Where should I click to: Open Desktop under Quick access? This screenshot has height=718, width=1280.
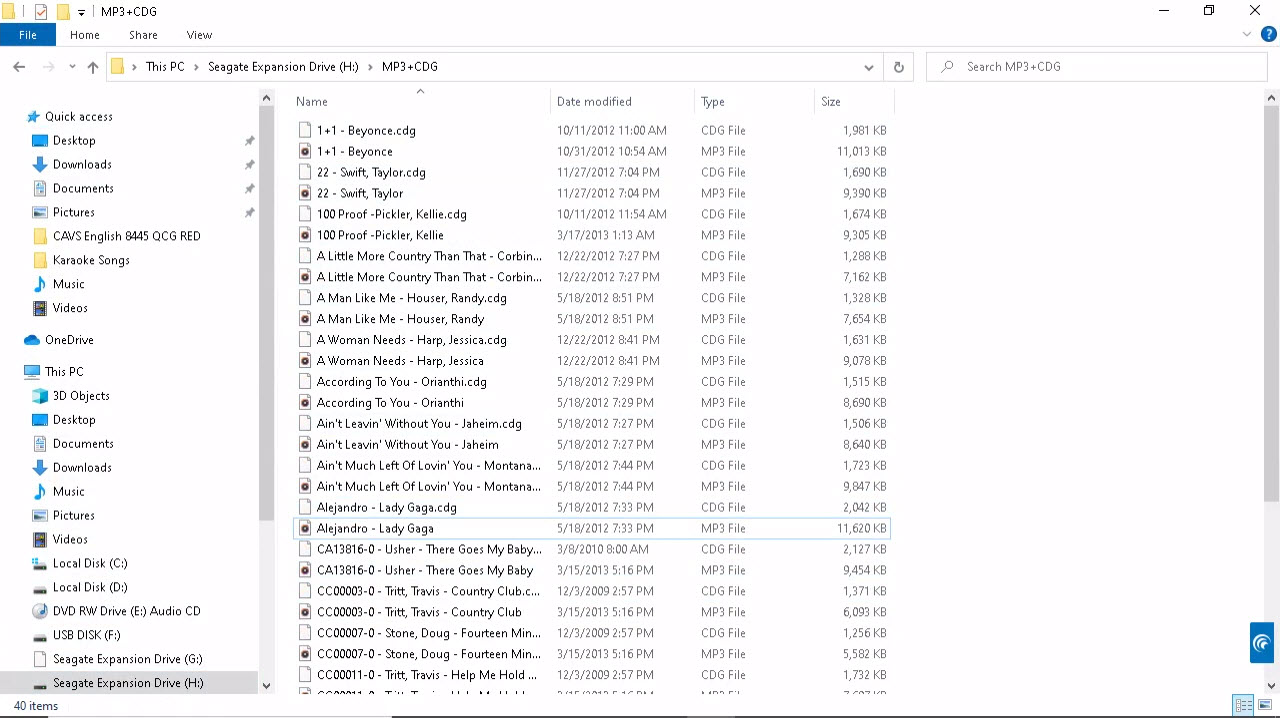click(x=74, y=141)
